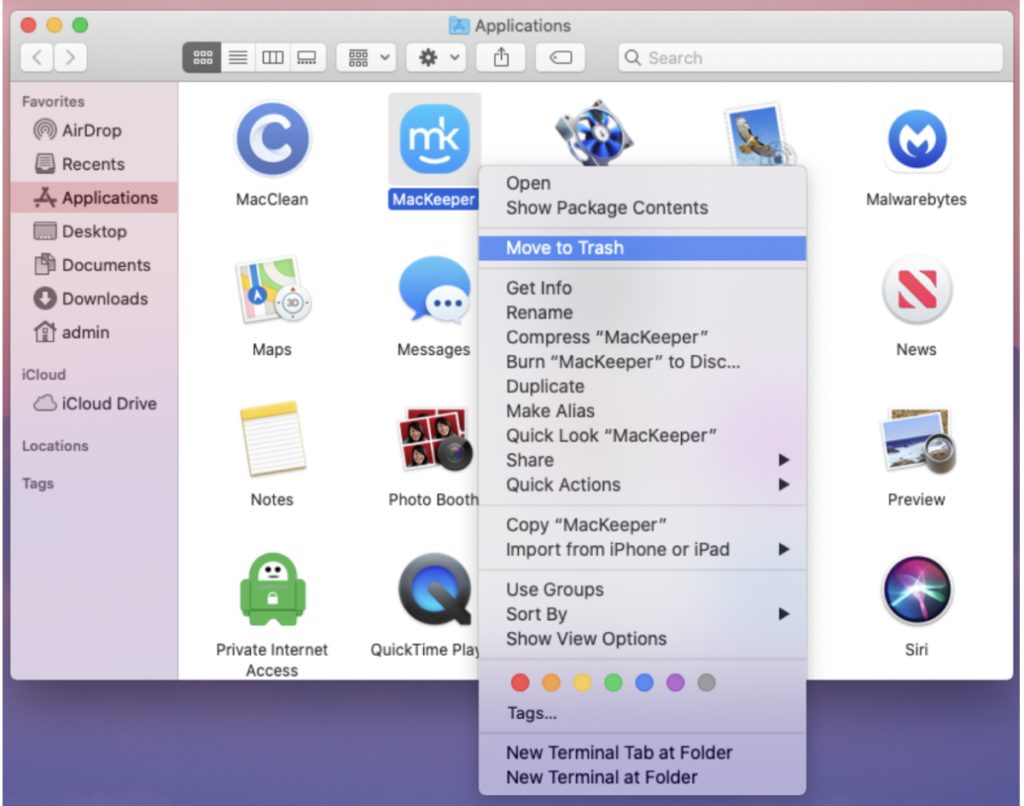The height and width of the screenshot is (806, 1024).
Task: Click the Edit Tags toolbar button
Action: coord(560,57)
